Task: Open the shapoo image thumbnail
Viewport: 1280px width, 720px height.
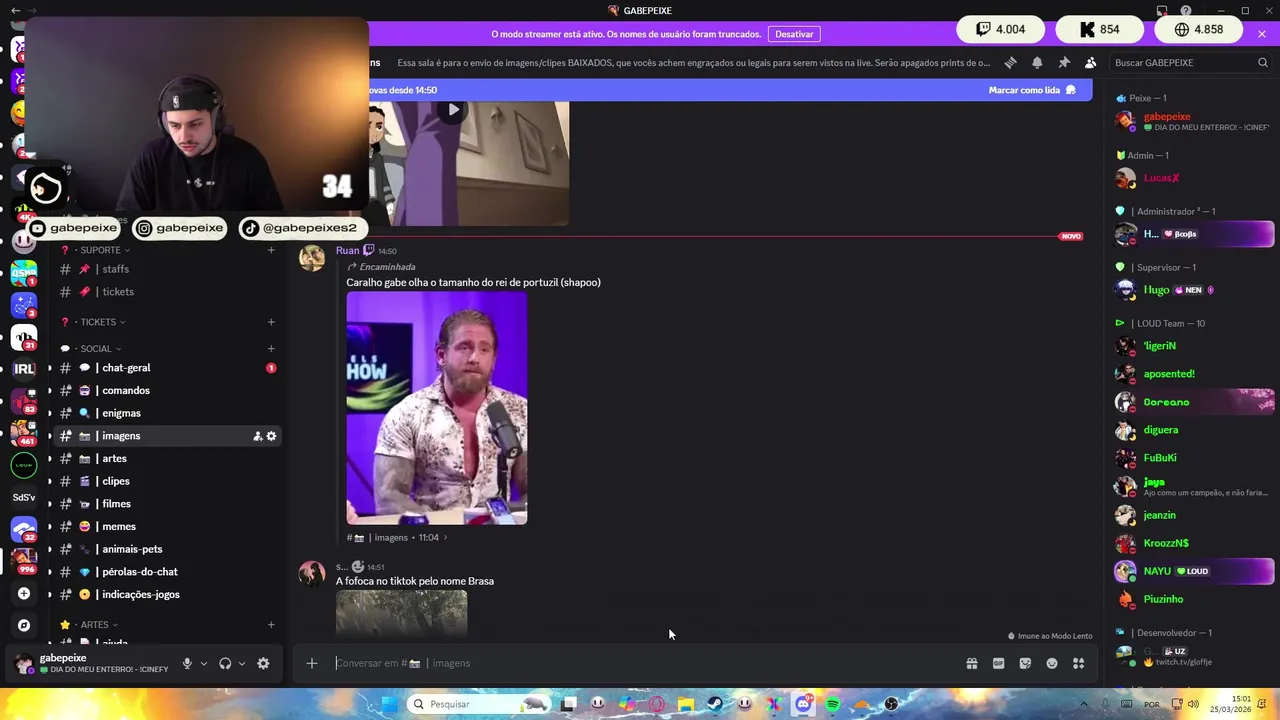Action: pyautogui.click(x=436, y=408)
